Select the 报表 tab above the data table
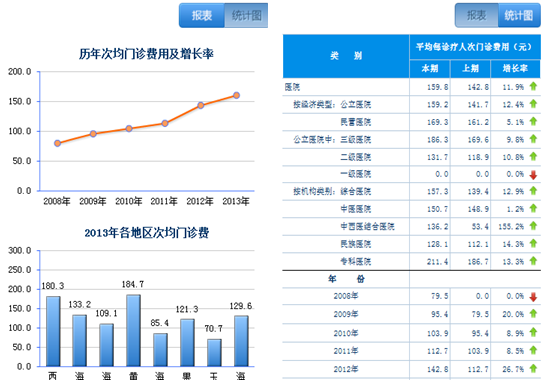 [x=477, y=15]
